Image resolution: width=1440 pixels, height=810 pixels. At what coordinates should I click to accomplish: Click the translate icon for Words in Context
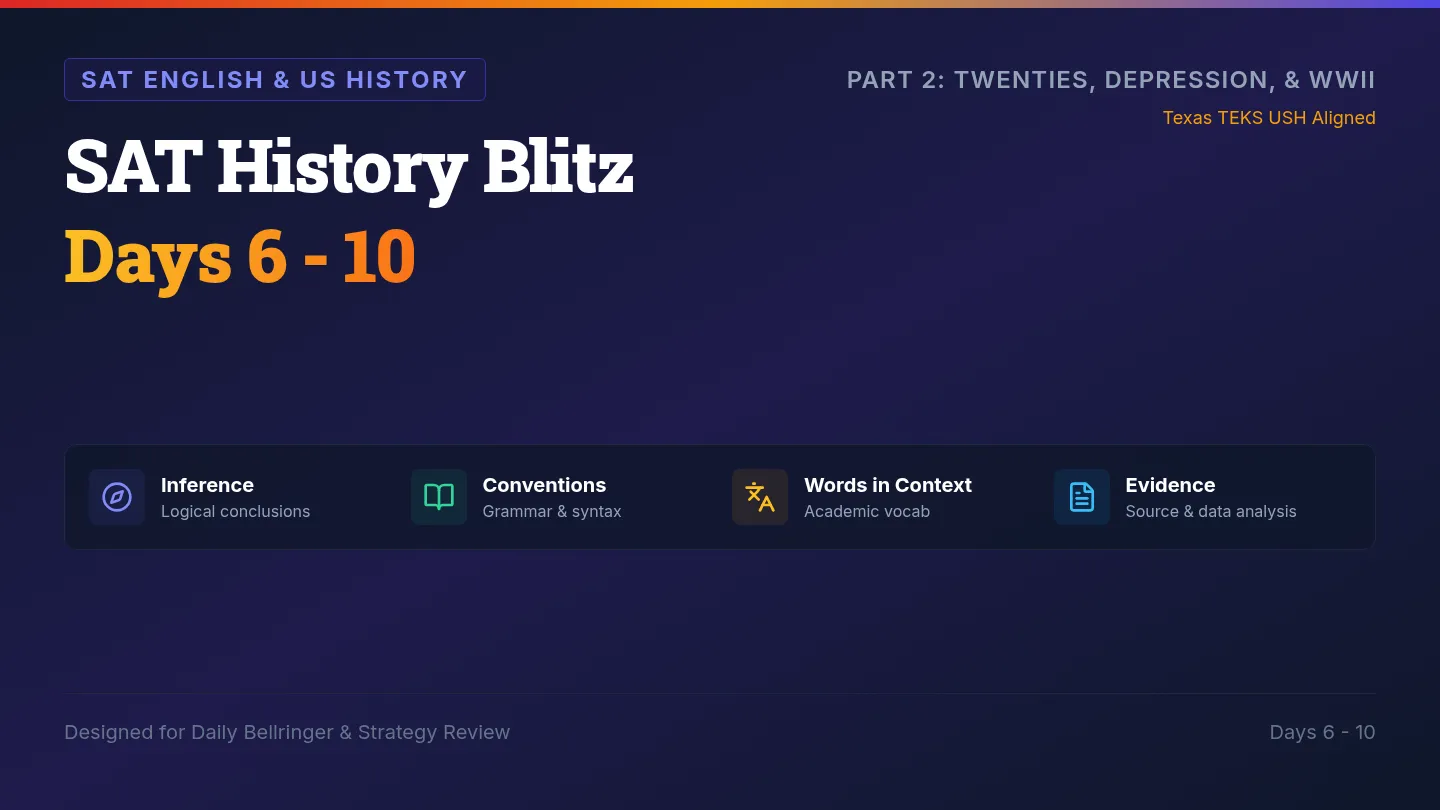click(760, 497)
